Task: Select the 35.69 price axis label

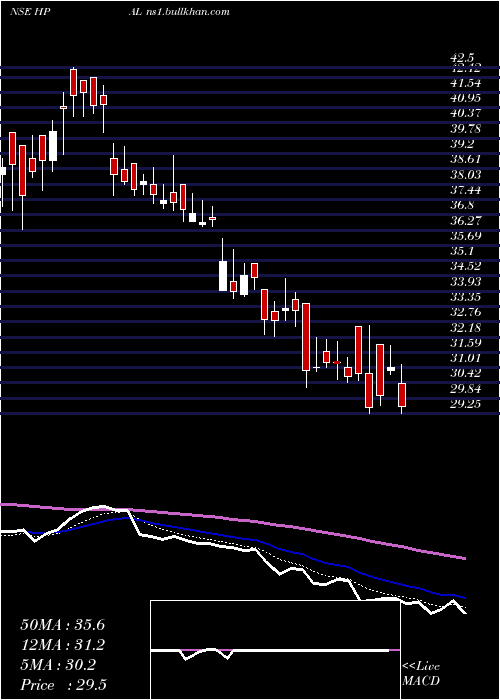Action: [x=466, y=236]
